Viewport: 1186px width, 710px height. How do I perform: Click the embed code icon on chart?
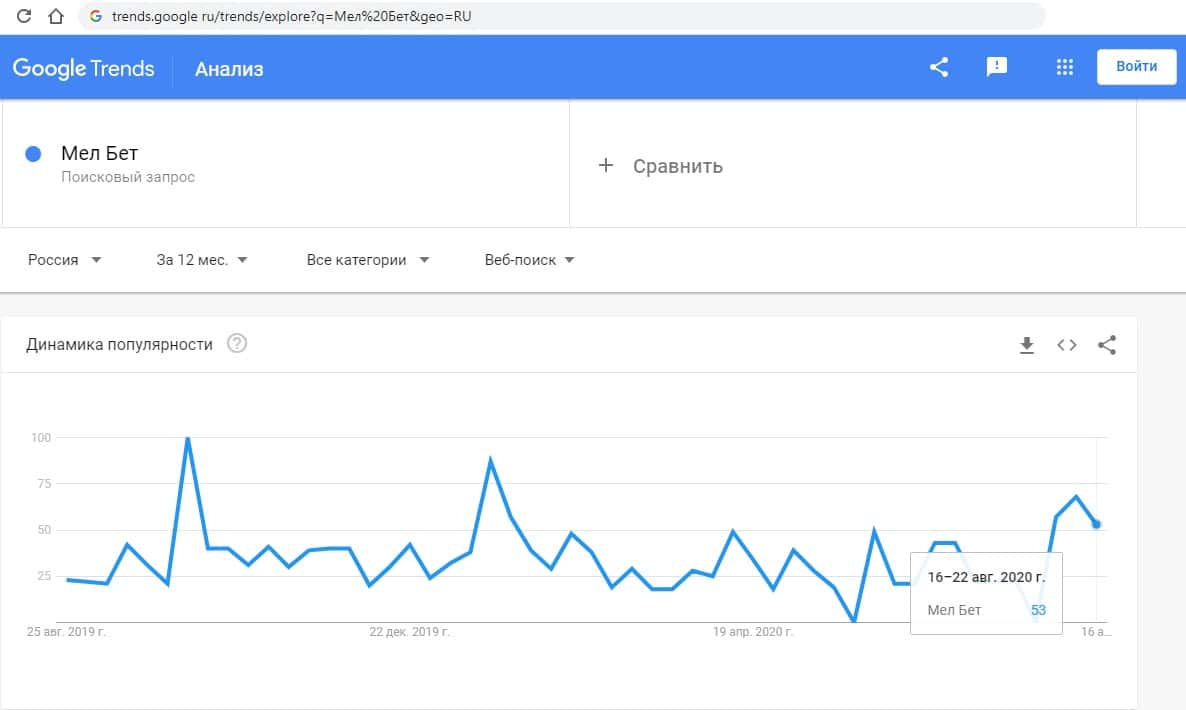(1066, 345)
